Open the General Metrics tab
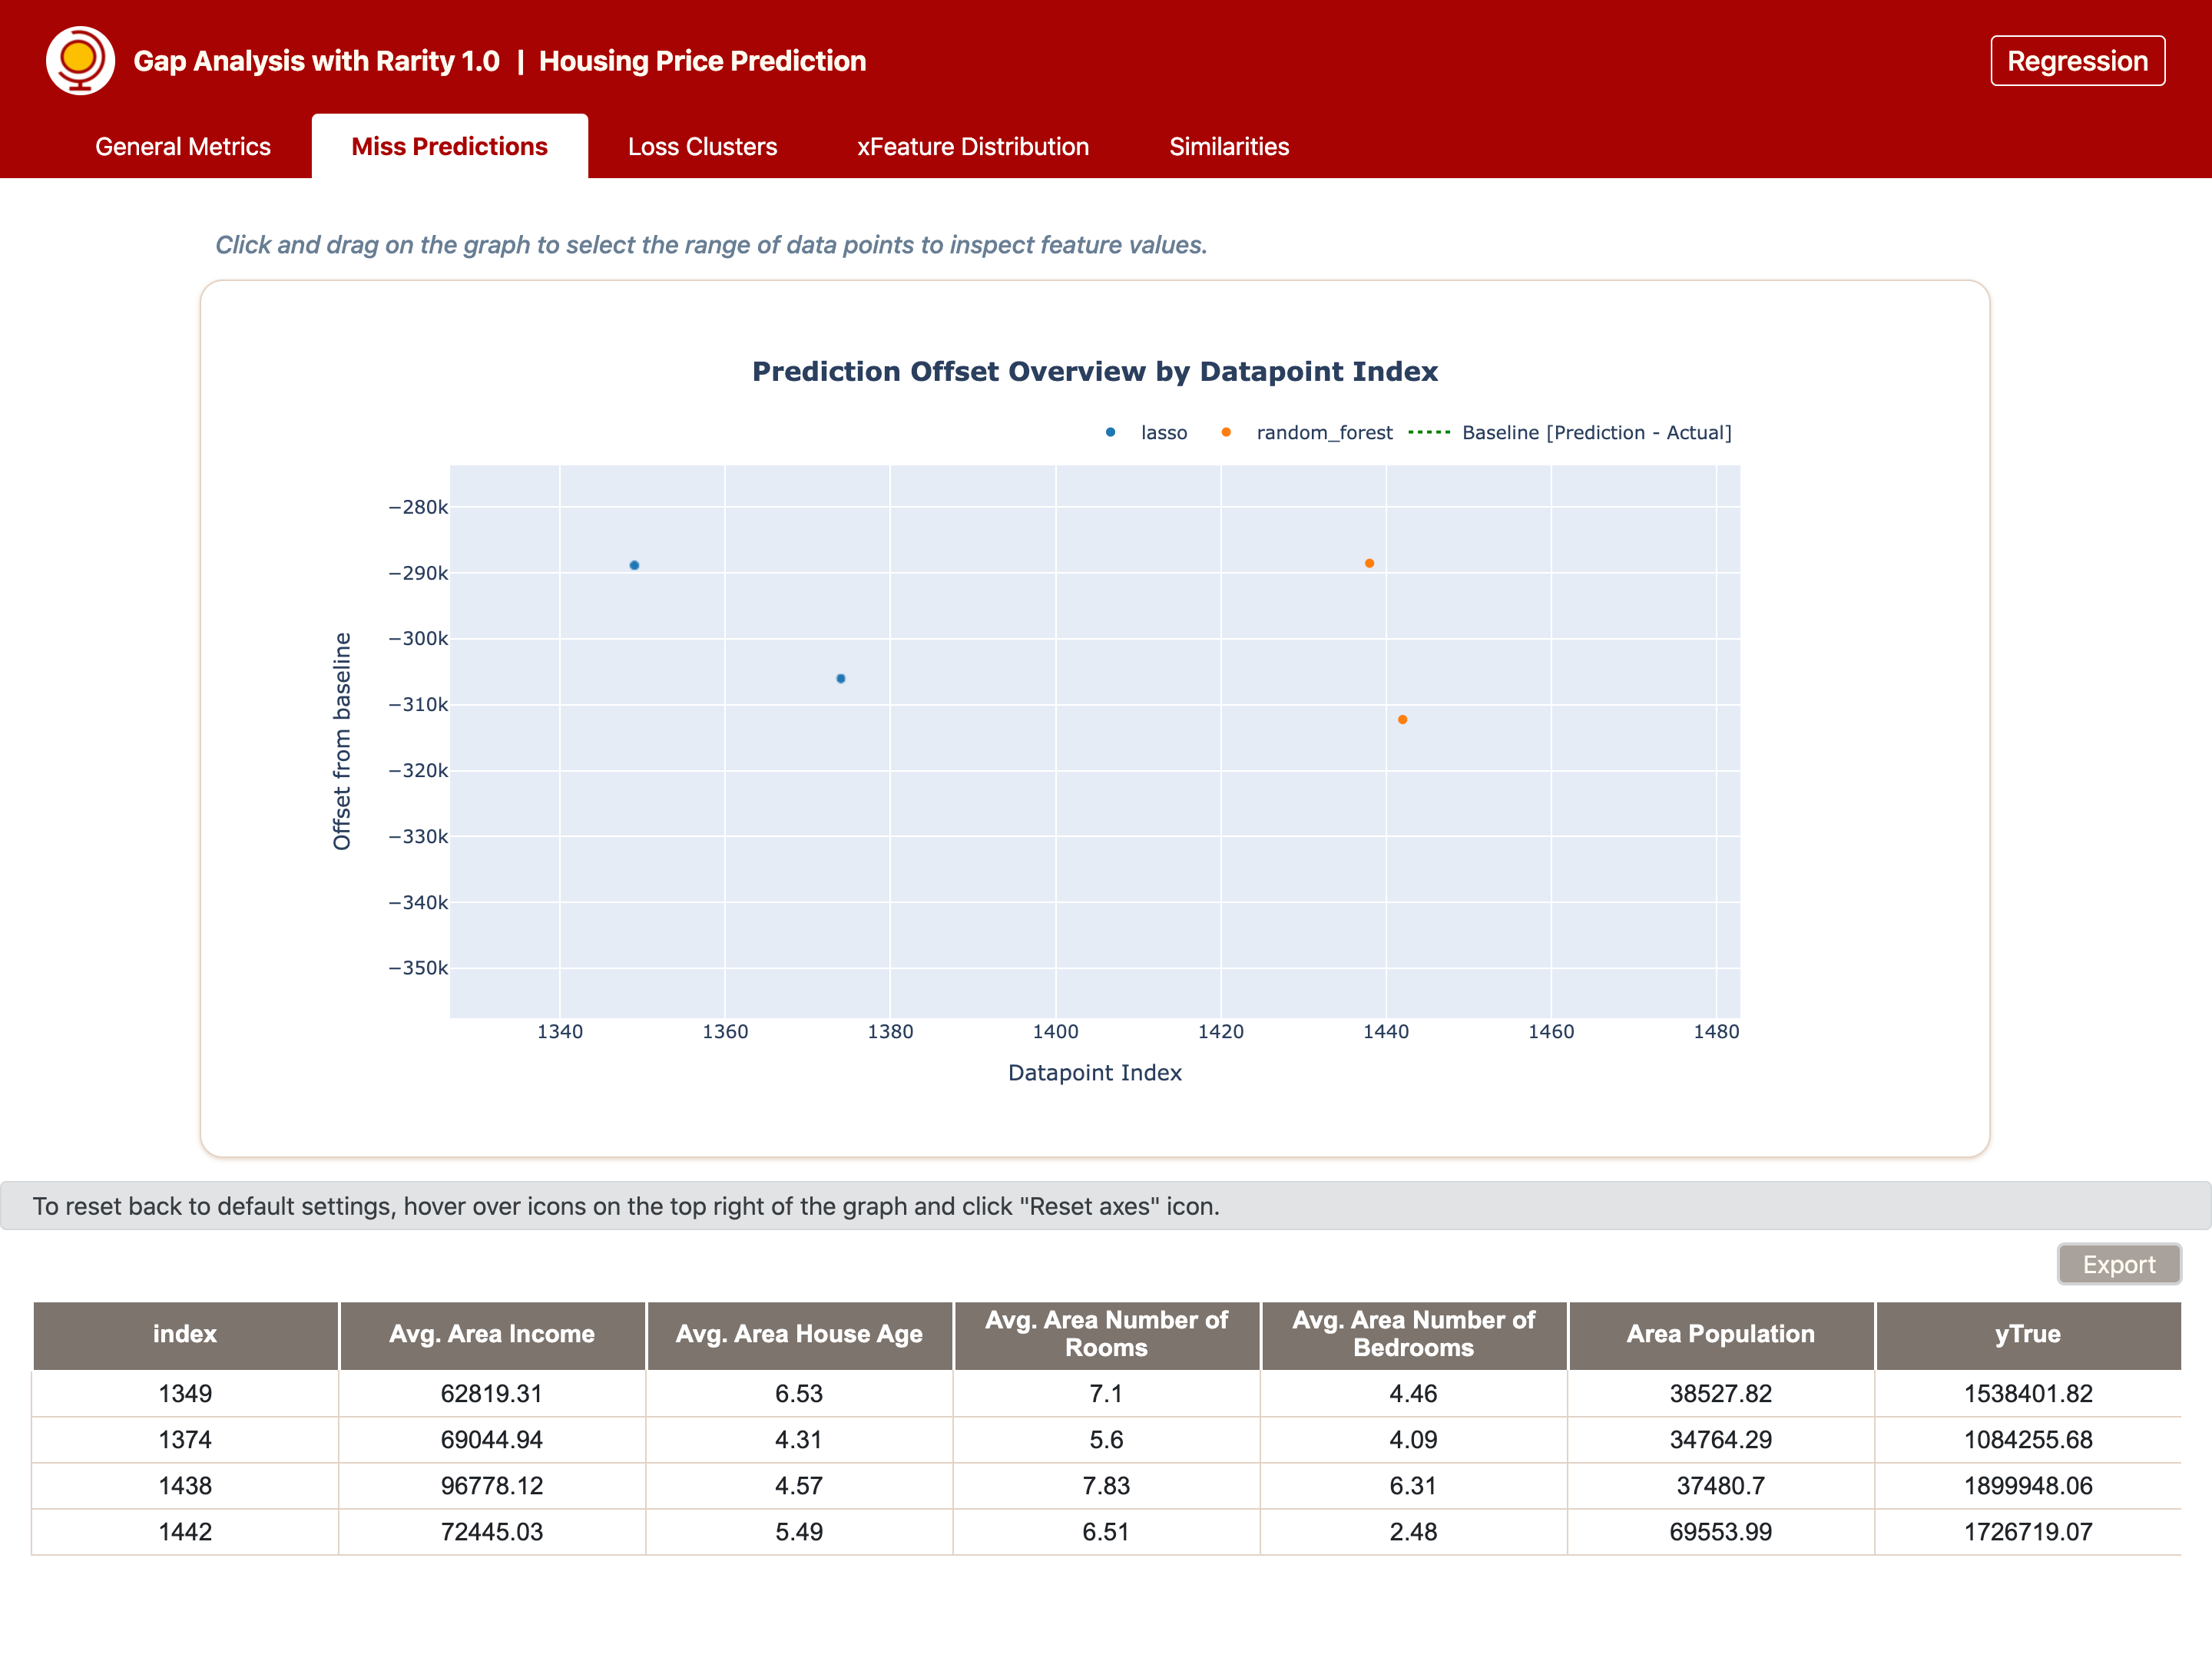 point(183,147)
